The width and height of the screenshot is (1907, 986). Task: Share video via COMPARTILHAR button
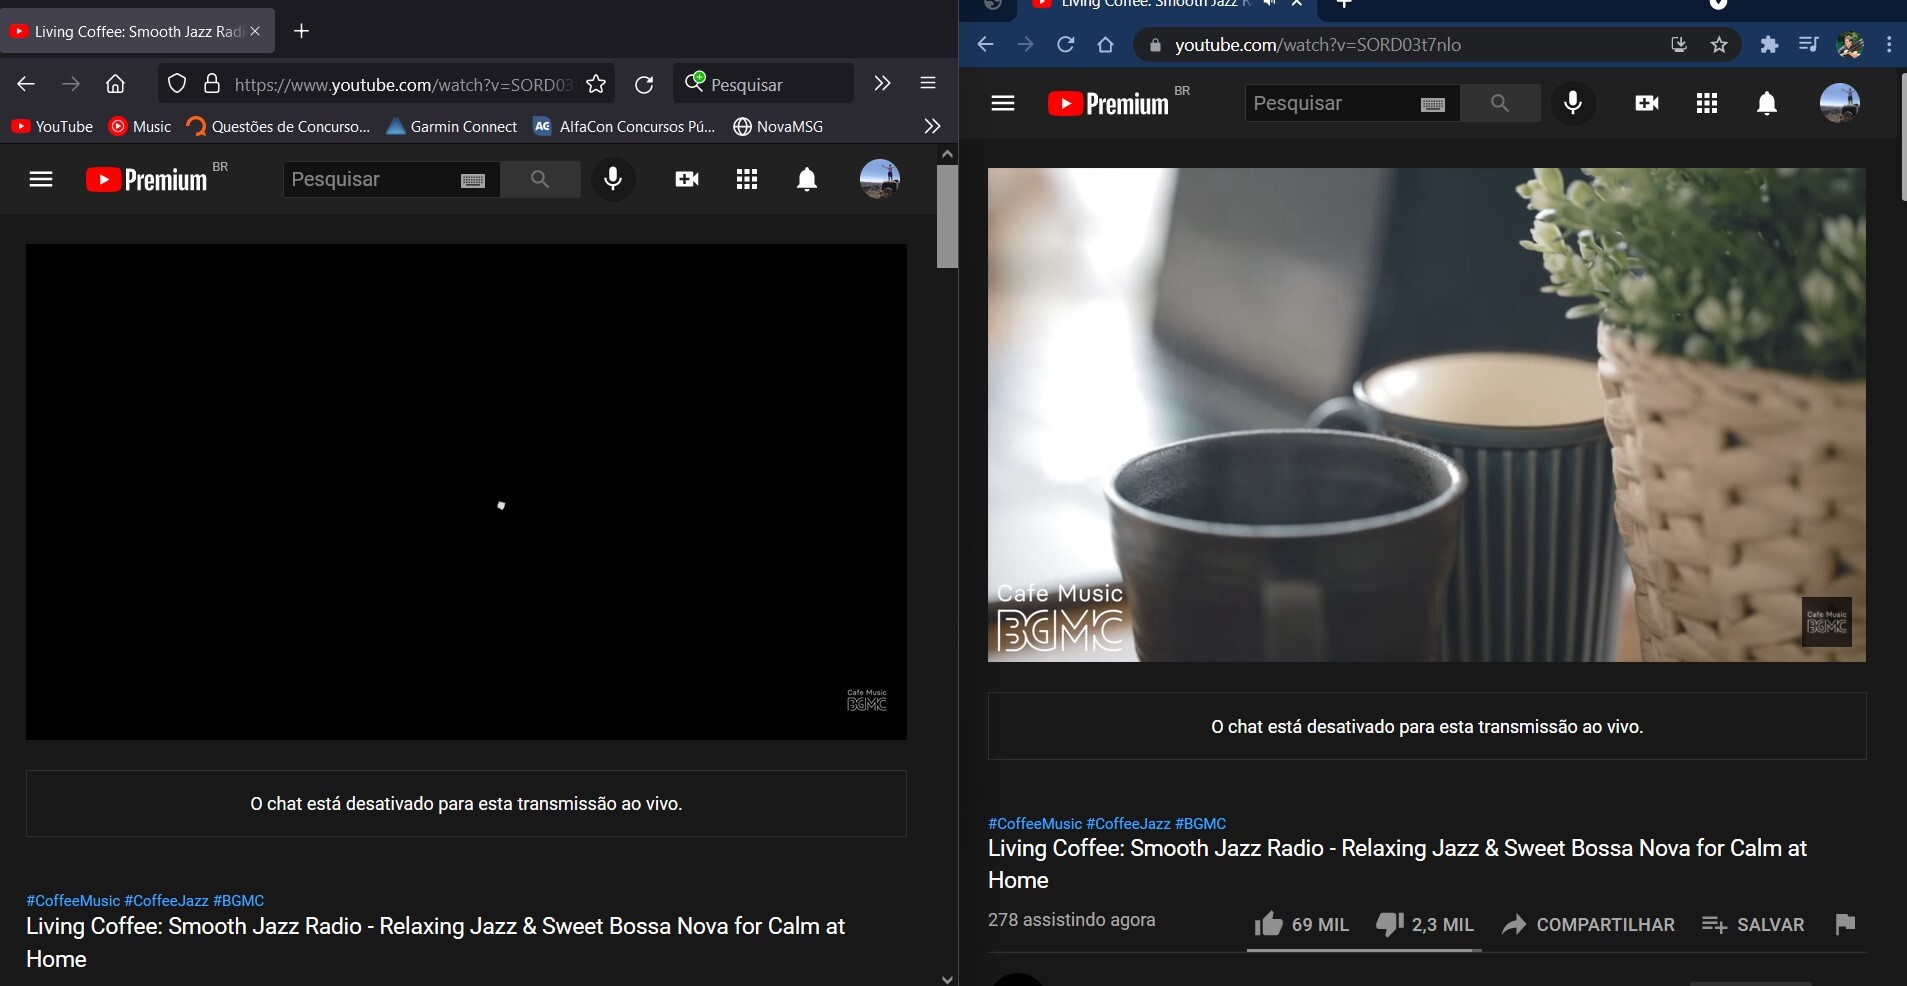[1588, 924]
